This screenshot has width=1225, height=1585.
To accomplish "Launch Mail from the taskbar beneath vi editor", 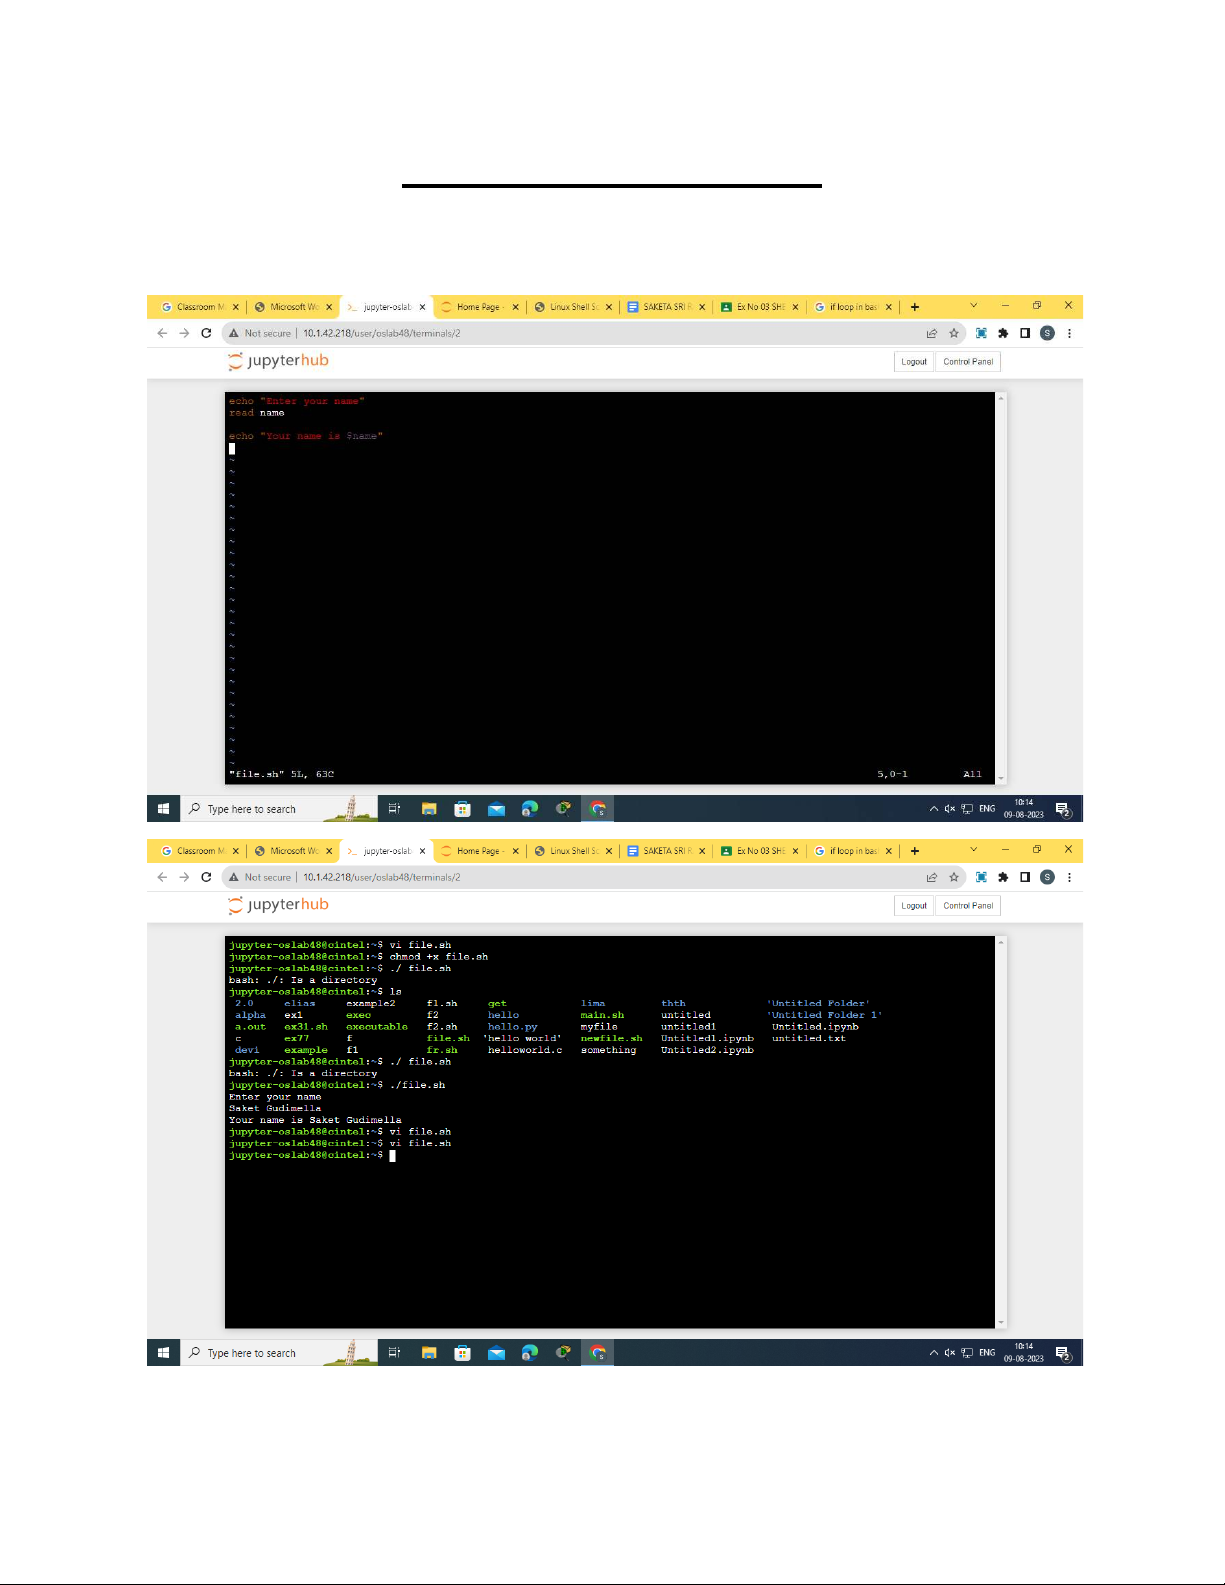I will tap(496, 809).
